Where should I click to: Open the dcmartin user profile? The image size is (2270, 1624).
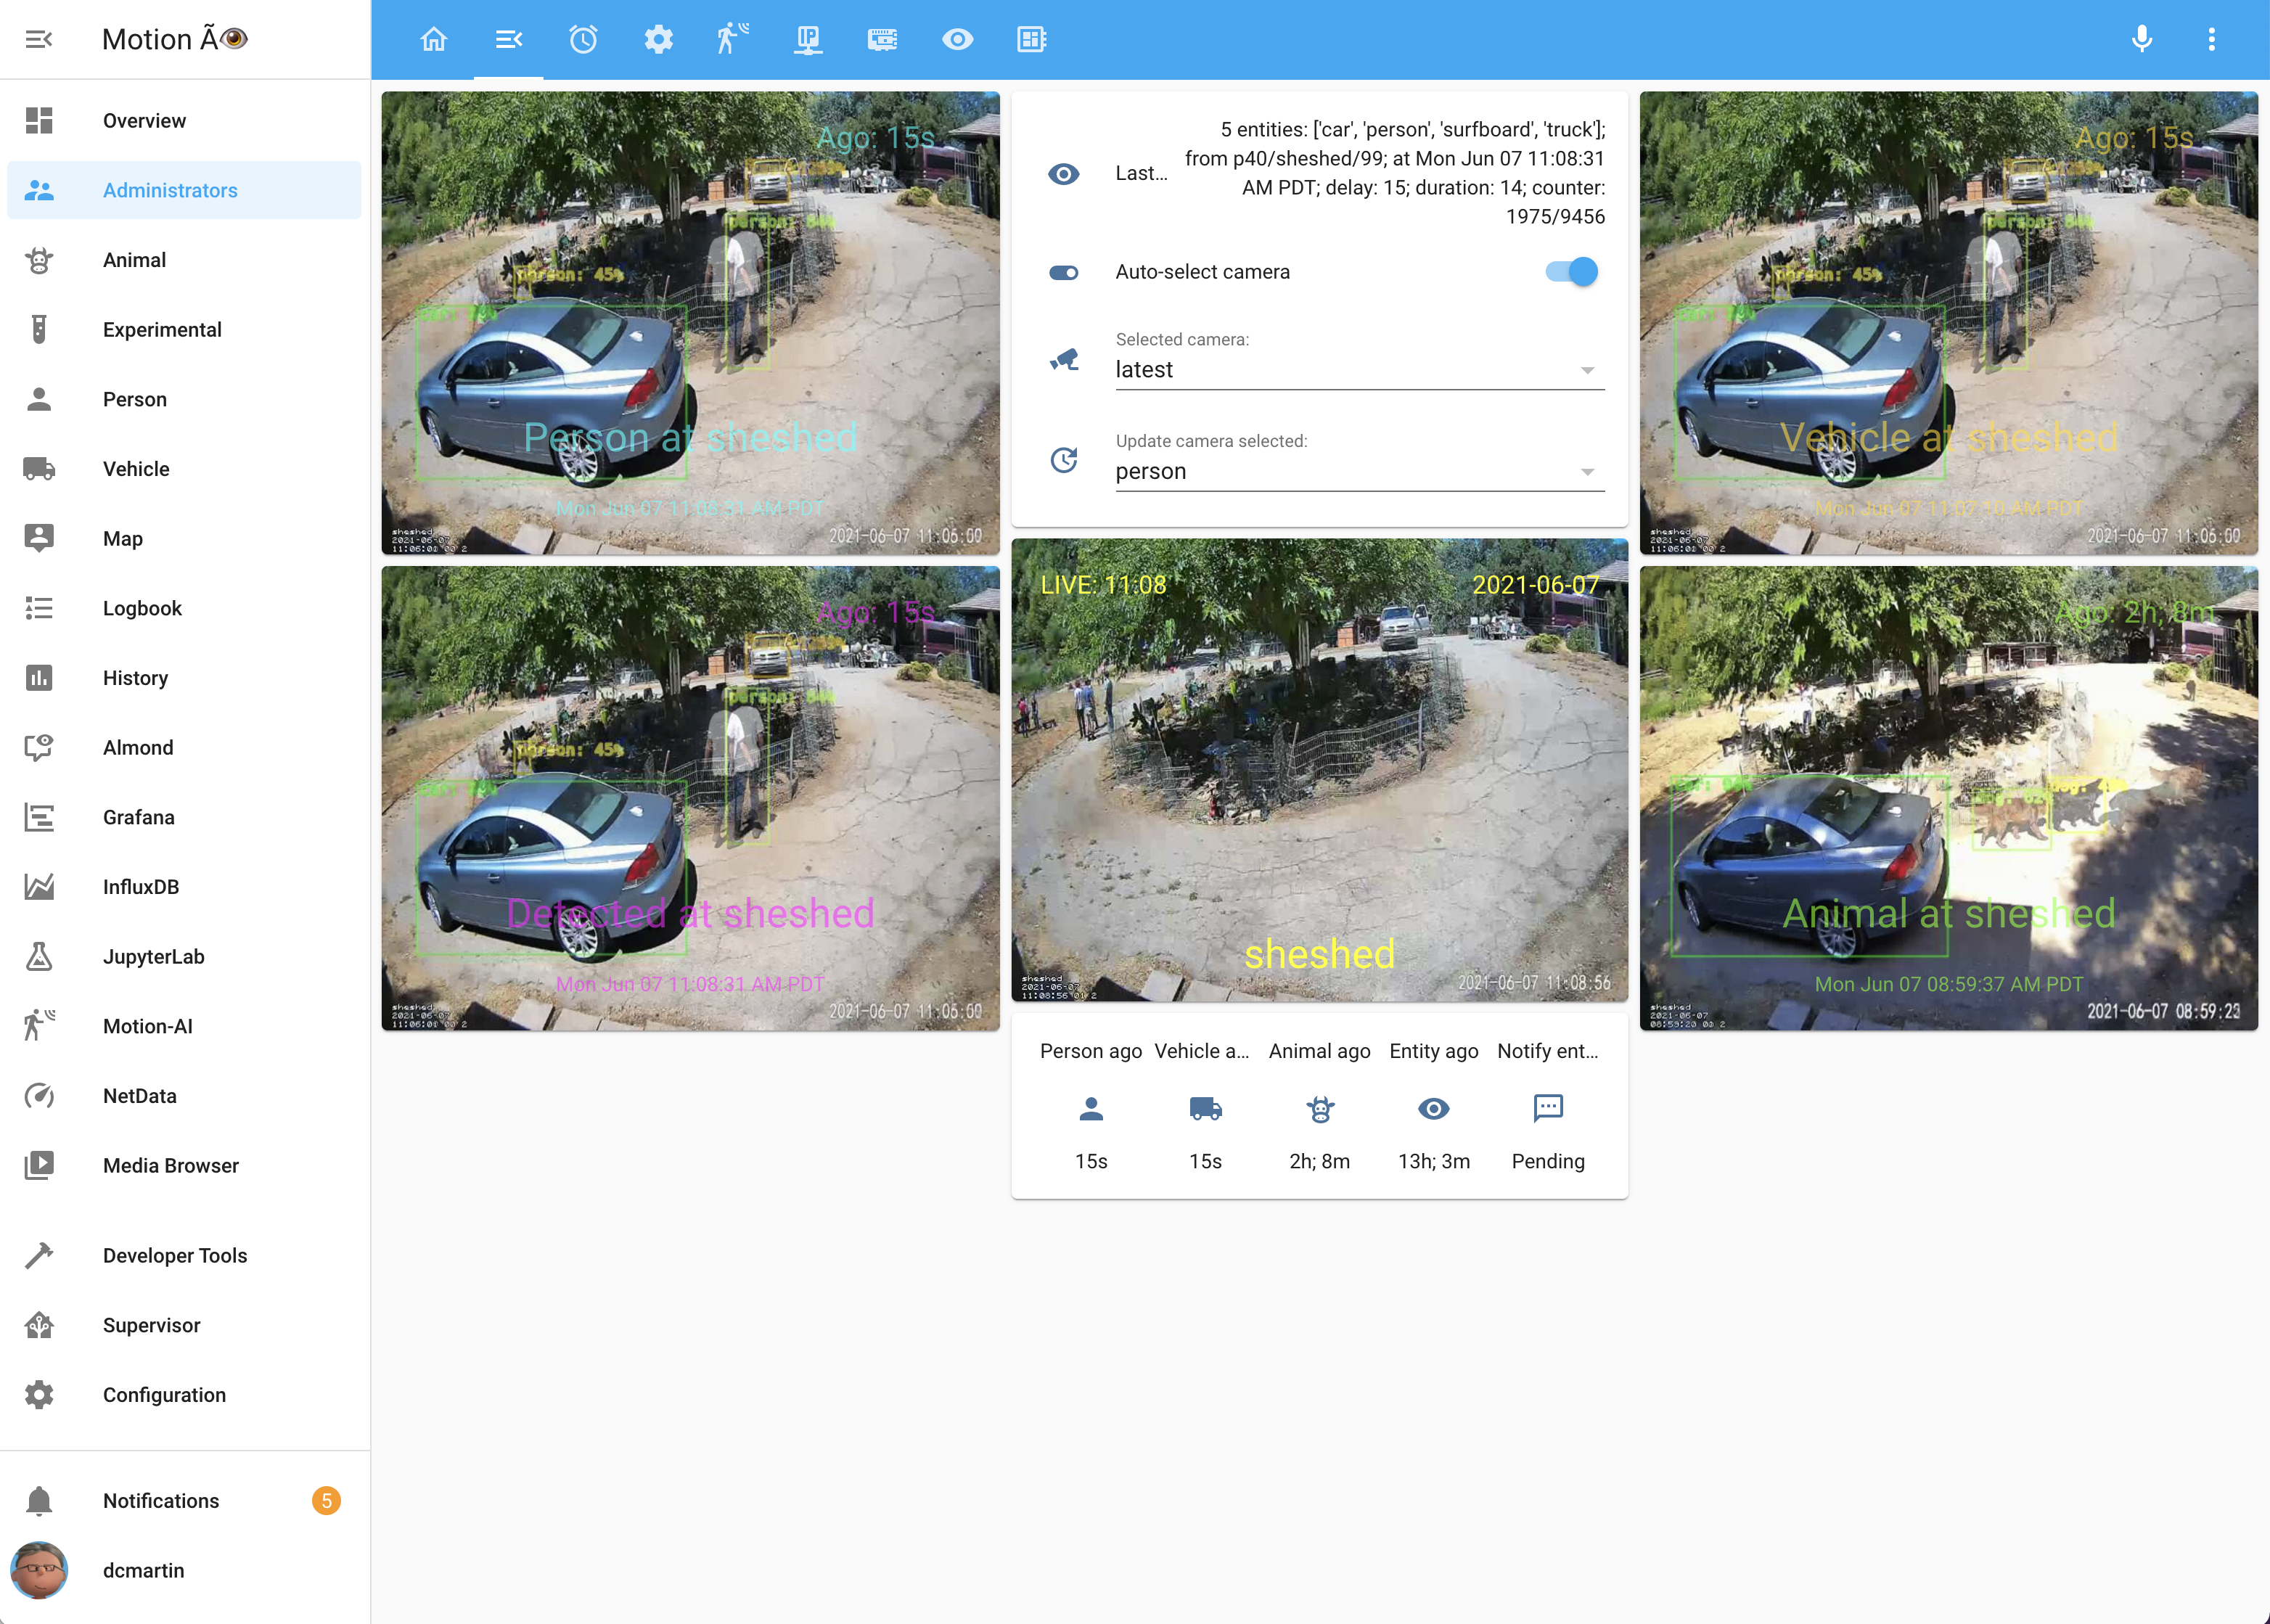tap(143, 1570)
